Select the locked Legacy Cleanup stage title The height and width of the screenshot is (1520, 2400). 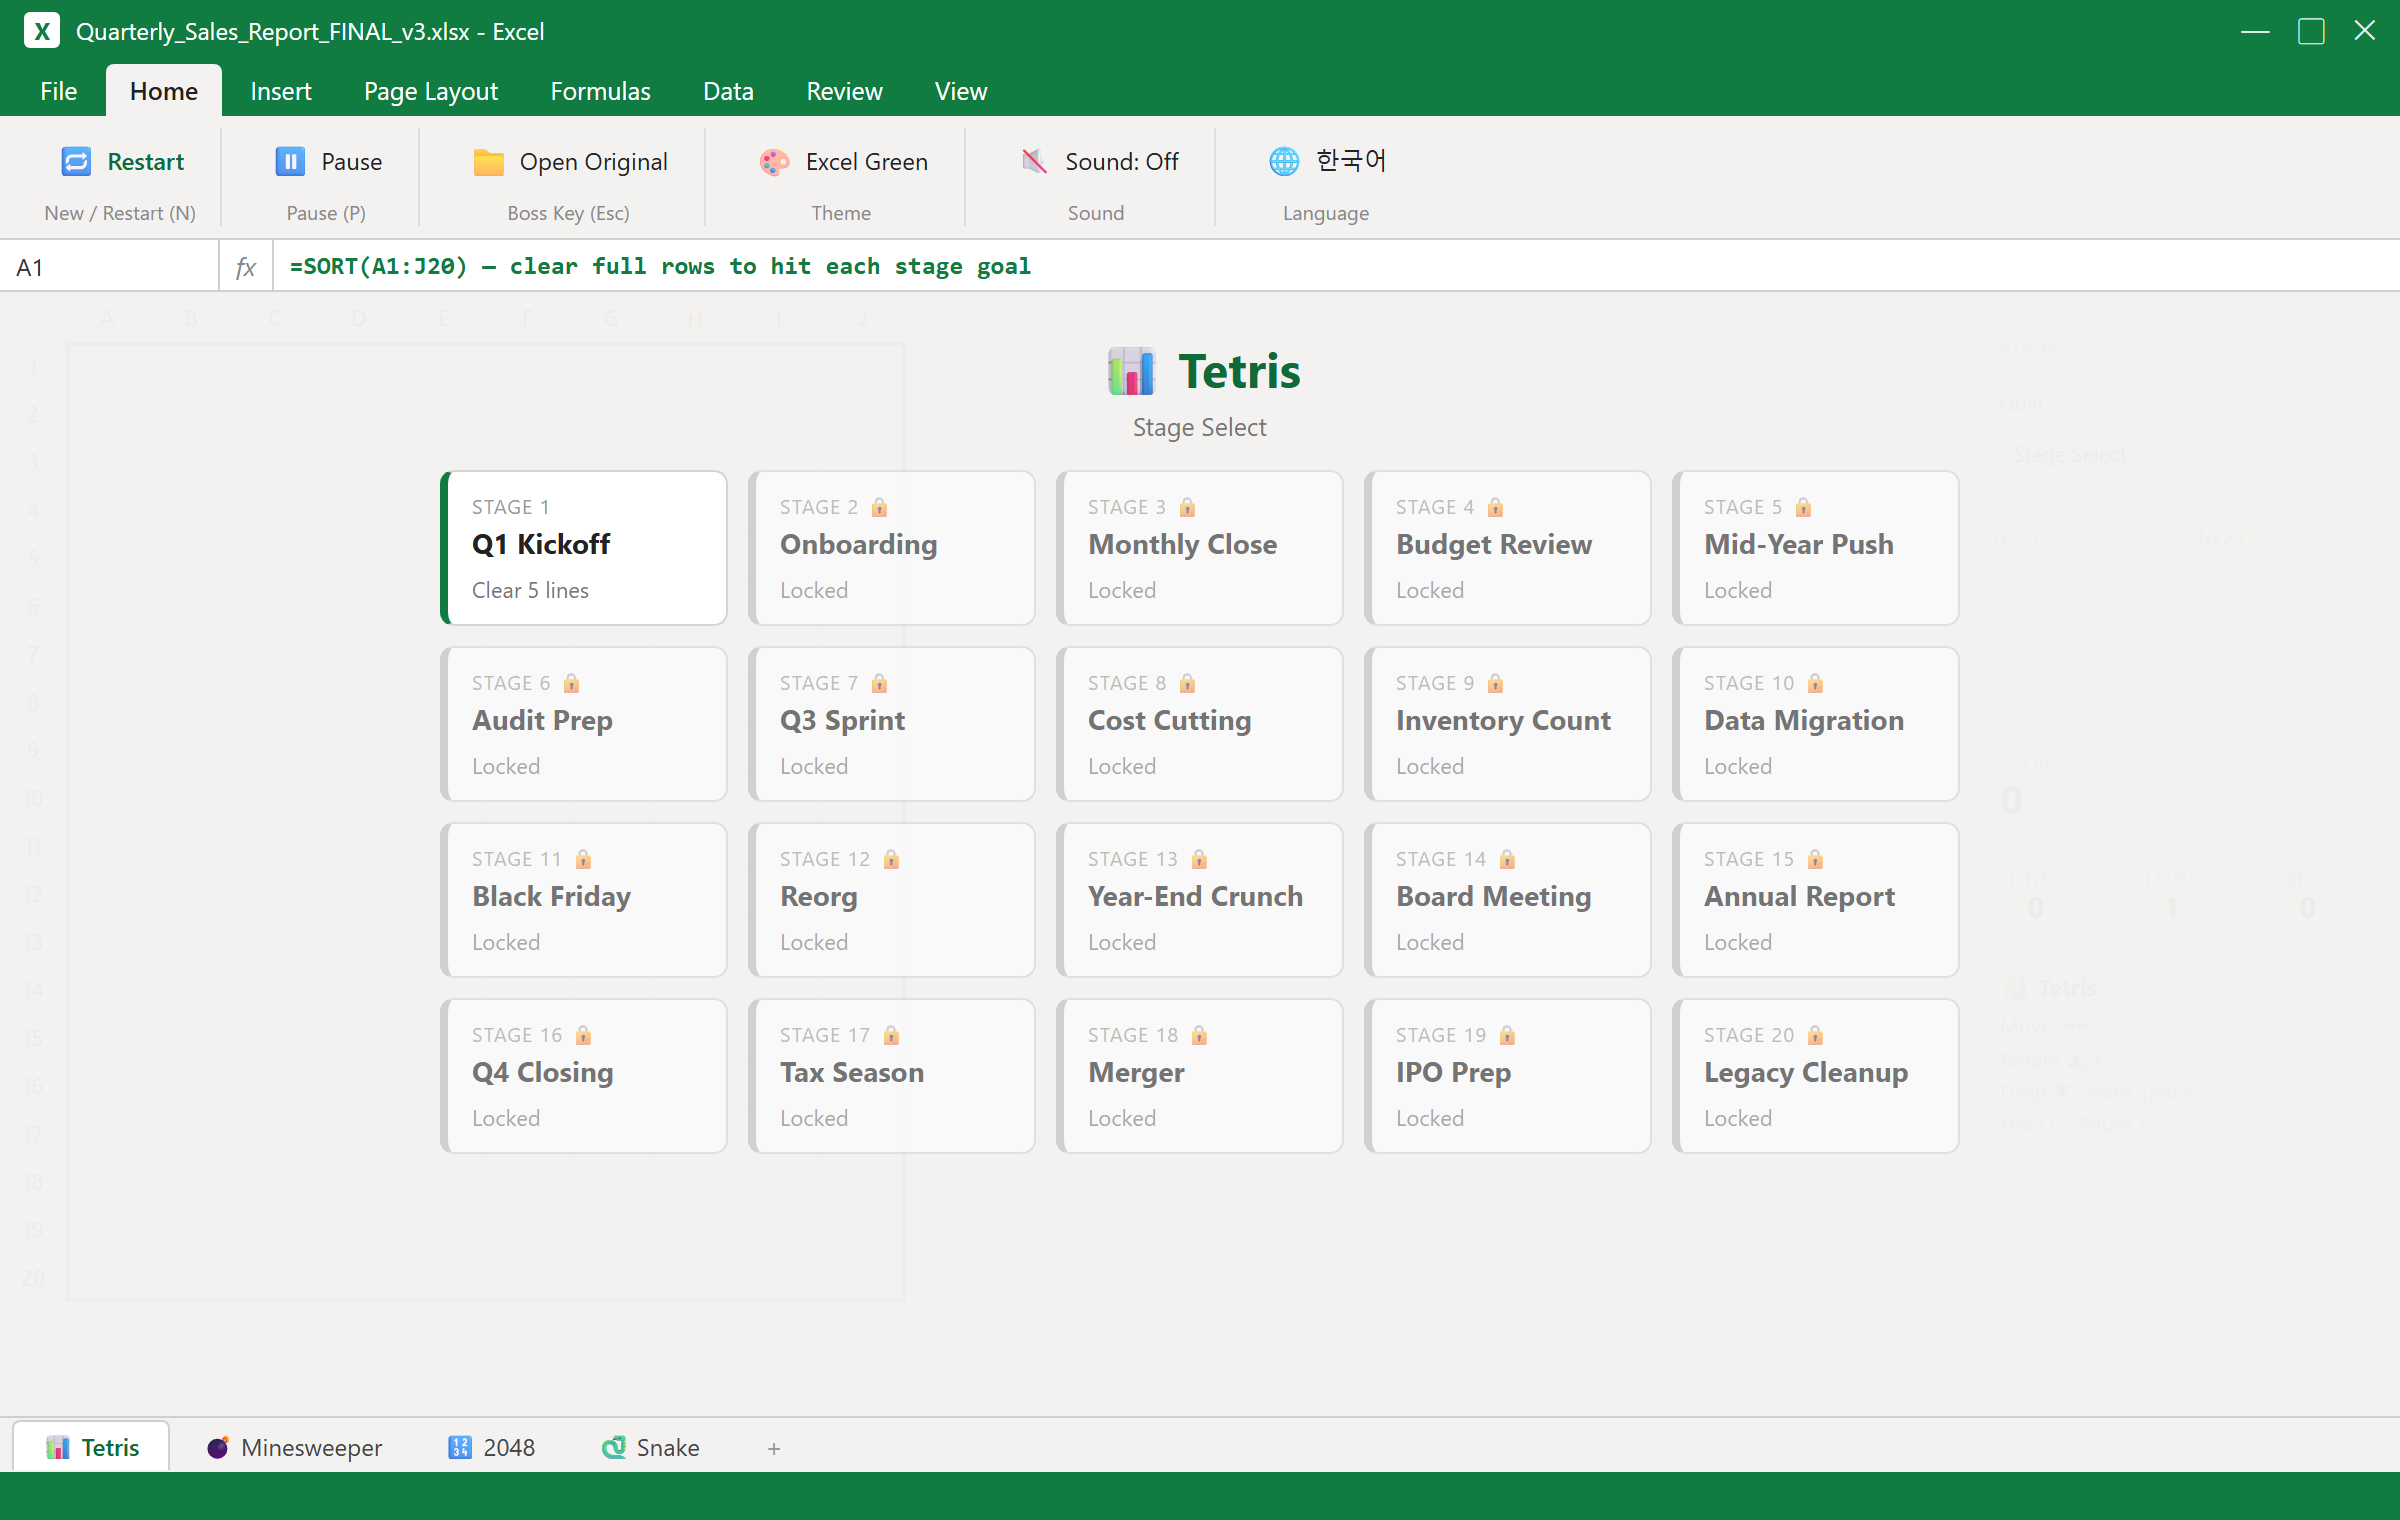pyautogui.click(x=1806, y=1072)
